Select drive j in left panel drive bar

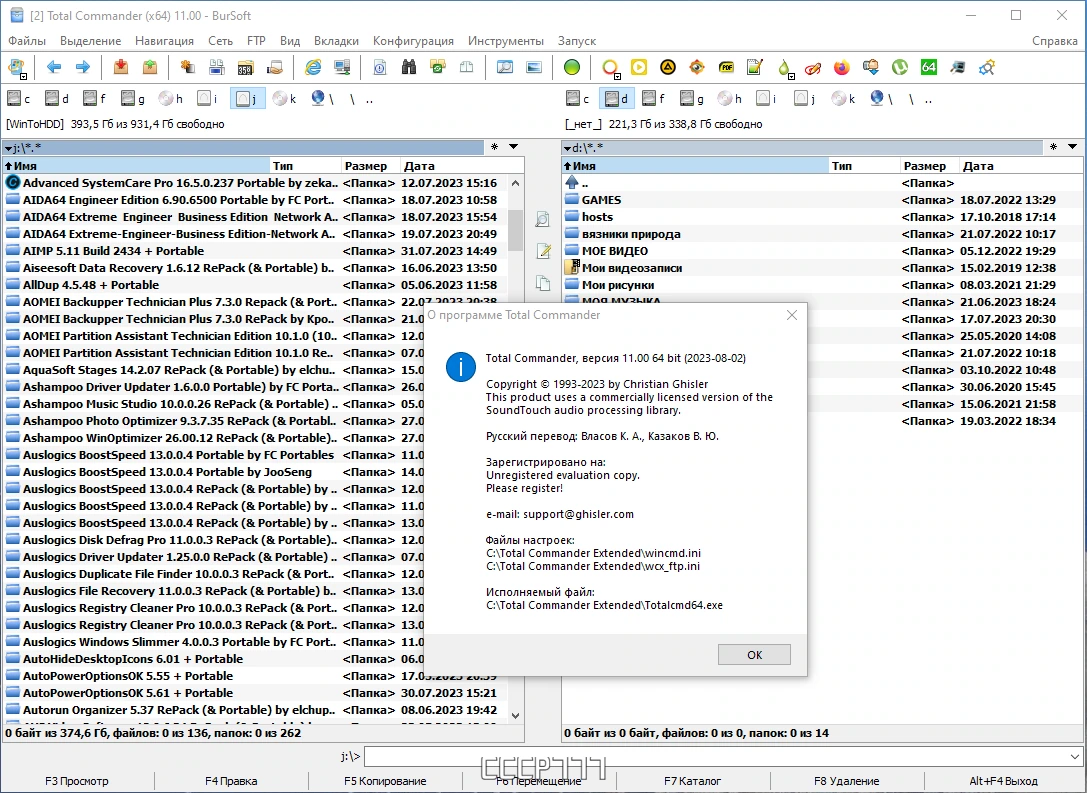pyautogui.click(x=247, y=99)
